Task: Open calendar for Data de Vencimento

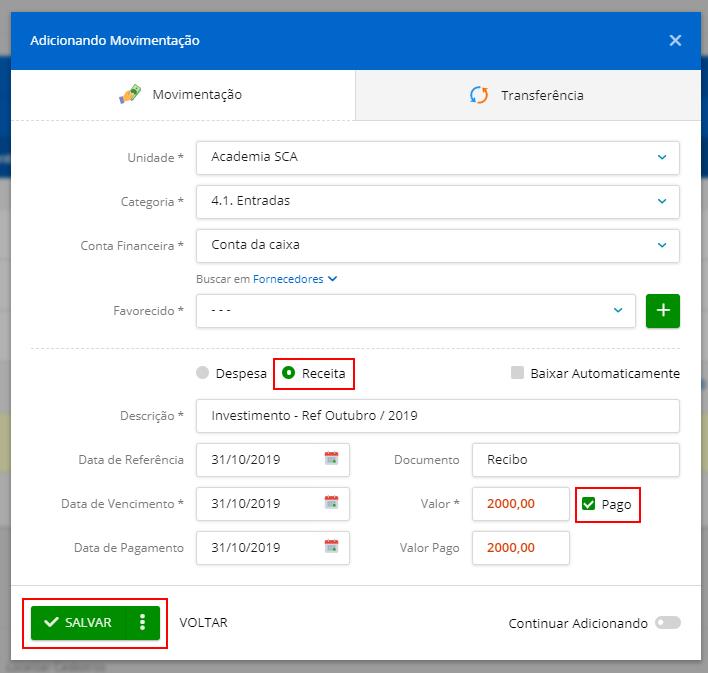Action: click(331, 502)
